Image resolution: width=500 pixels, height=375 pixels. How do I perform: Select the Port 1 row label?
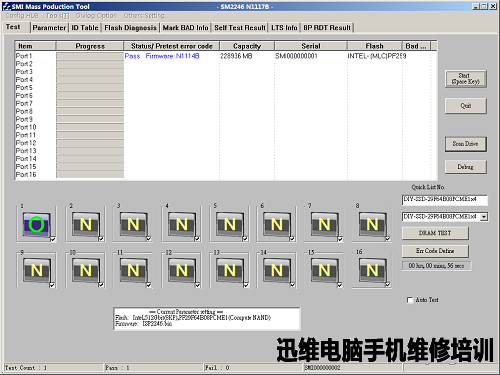coord(24,56)
